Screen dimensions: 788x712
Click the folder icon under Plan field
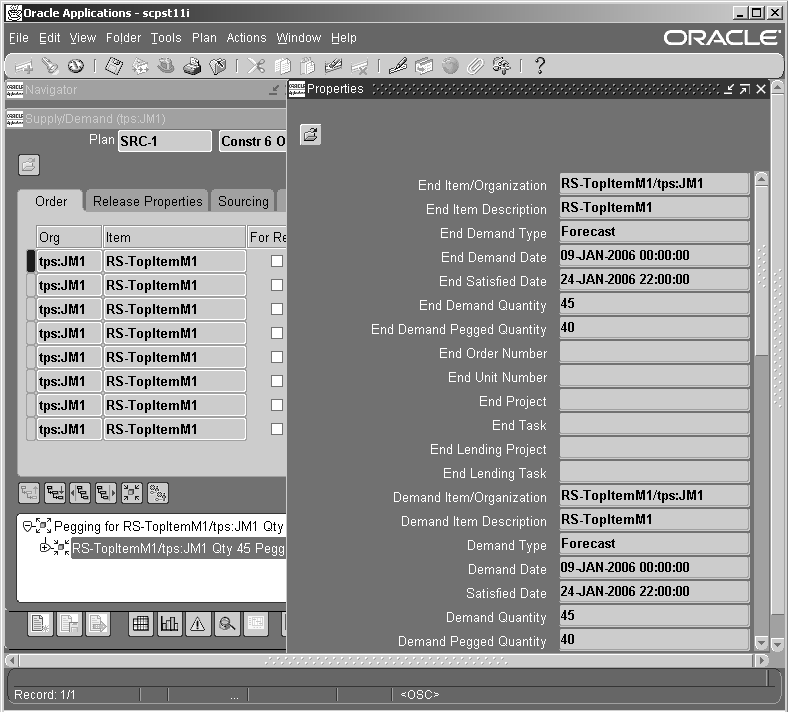pos(29,165)
